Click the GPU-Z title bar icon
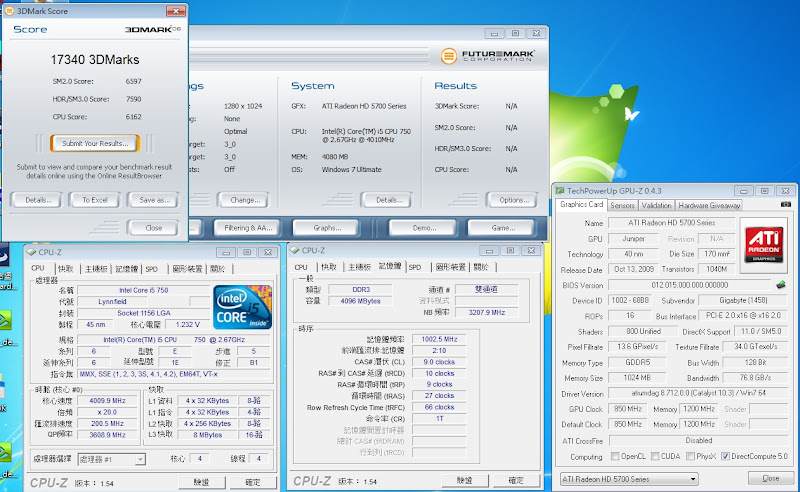This screenshot has height=492, width=800. tap(560, 190)
